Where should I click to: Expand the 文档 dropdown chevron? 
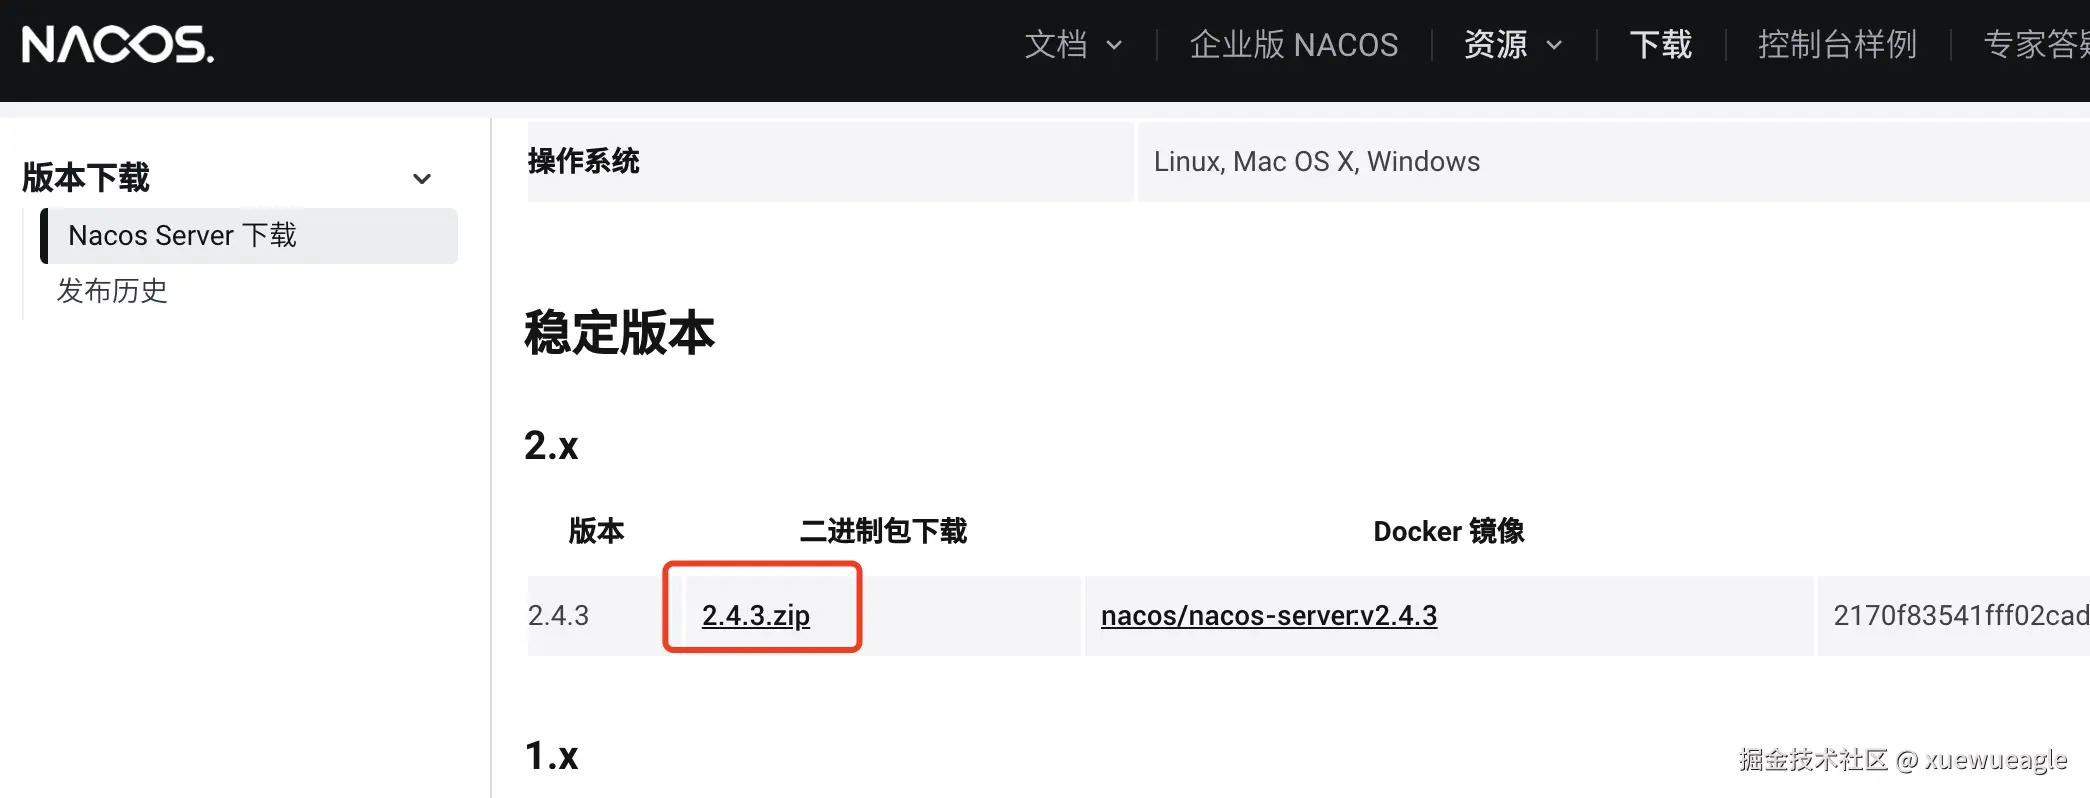point(1114,45)
